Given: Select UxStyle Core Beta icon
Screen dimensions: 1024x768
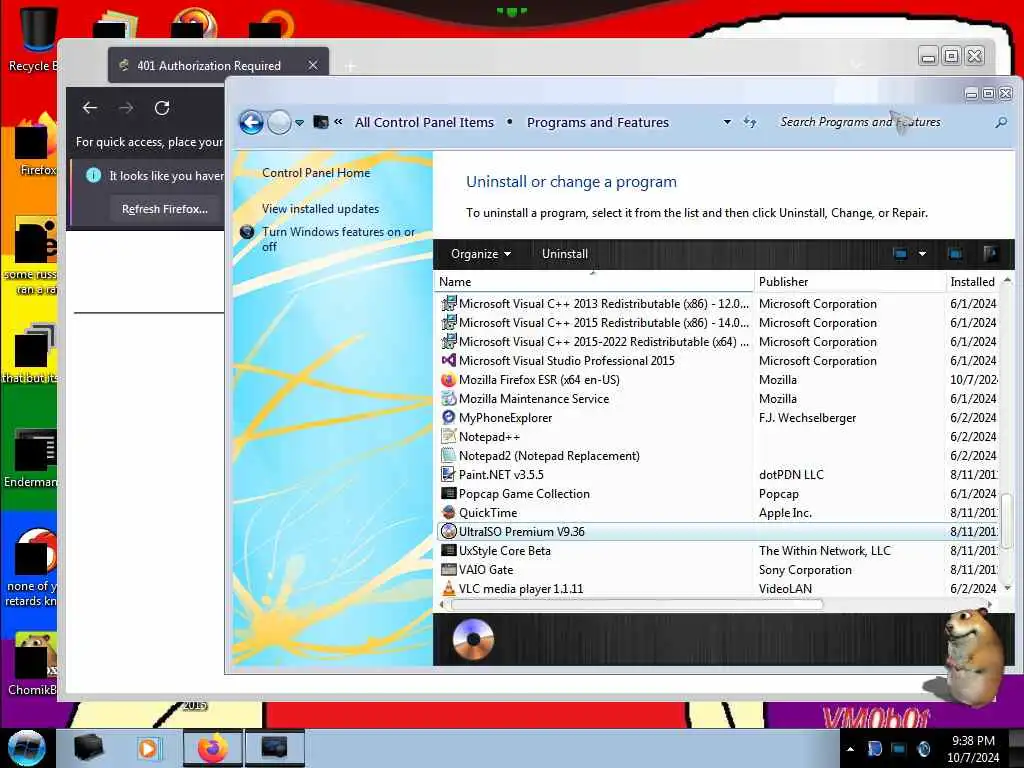Looking at the screenshot, I should pos(449,551).
